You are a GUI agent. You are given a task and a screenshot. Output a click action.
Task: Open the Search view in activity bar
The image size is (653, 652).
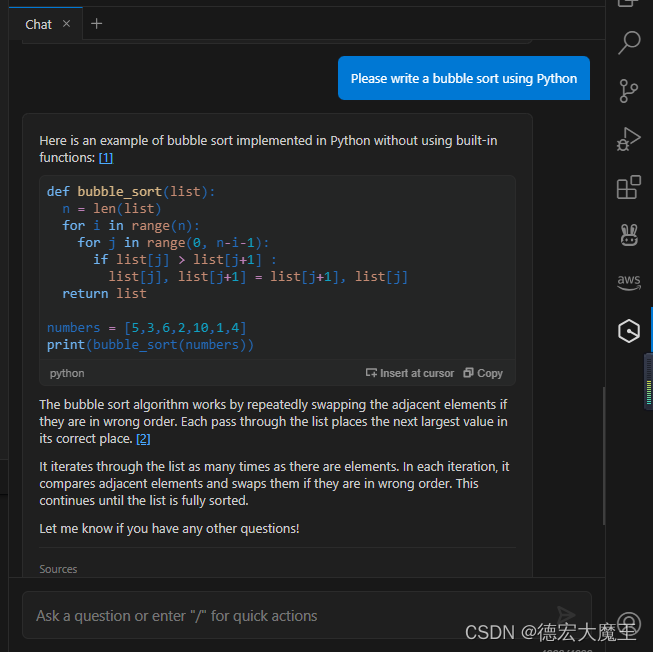point(629,42)
